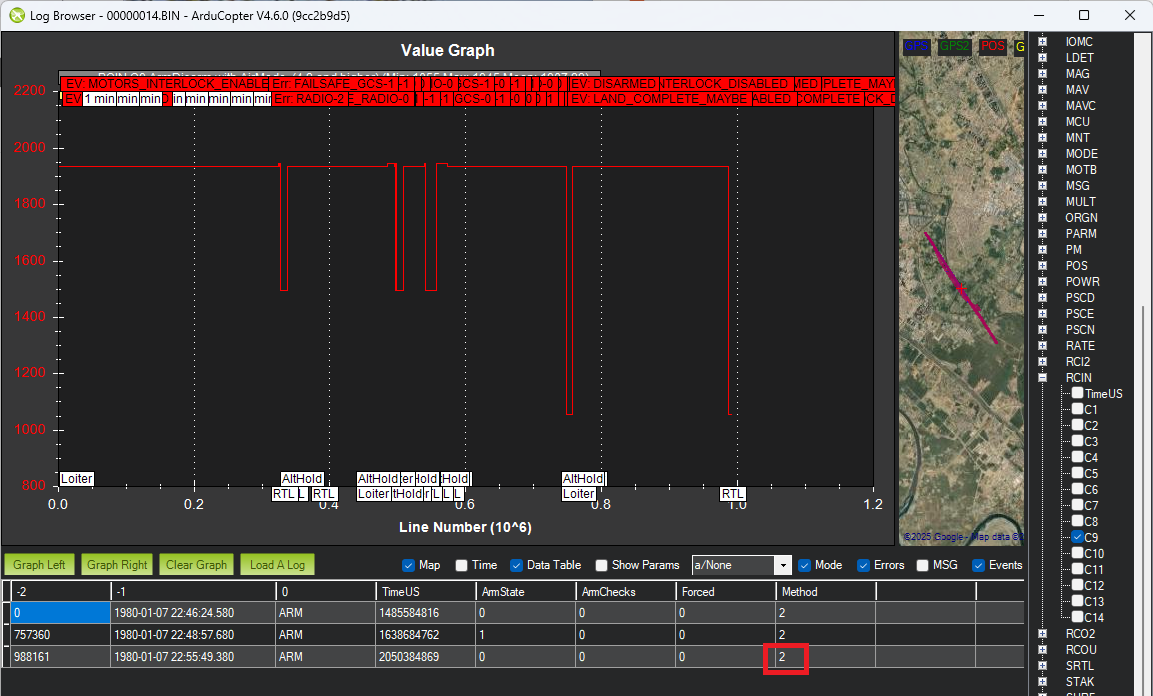Click the Graph Right button
The height and width of the screenshot is (696, 1153).
[117, 564]
